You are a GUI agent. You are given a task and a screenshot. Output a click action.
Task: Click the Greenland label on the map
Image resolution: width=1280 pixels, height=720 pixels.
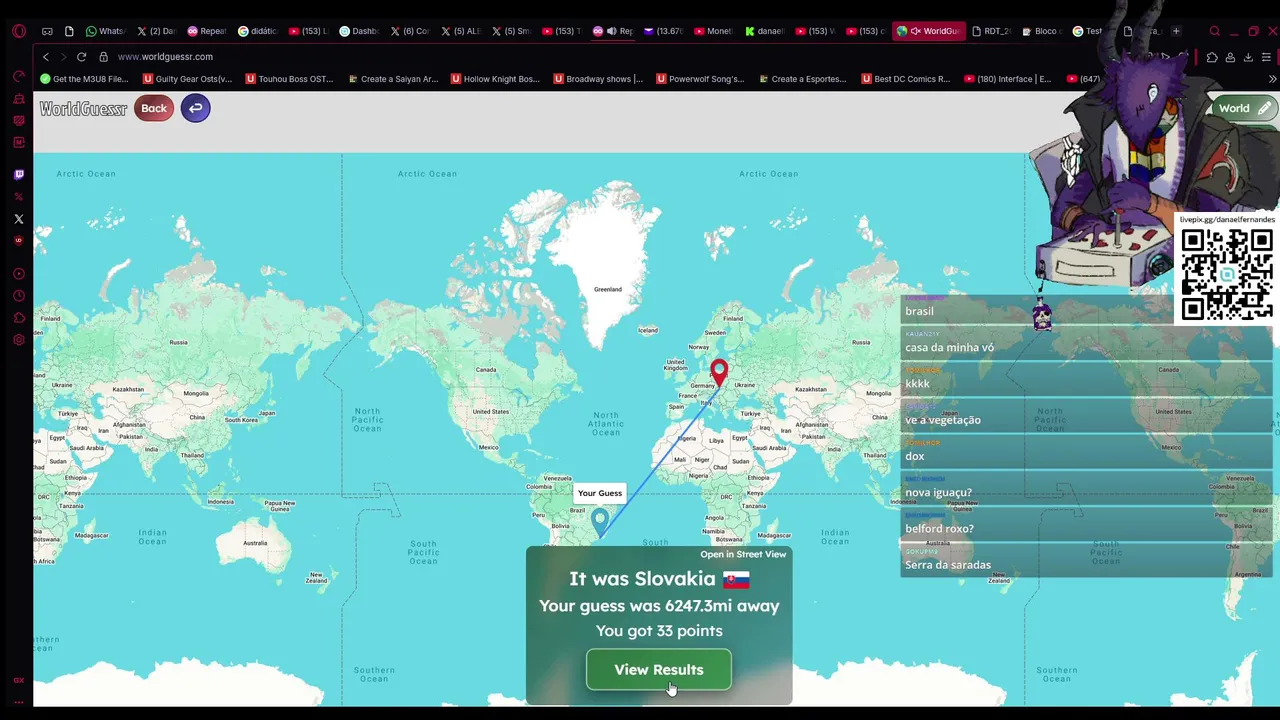pos(608,290)
